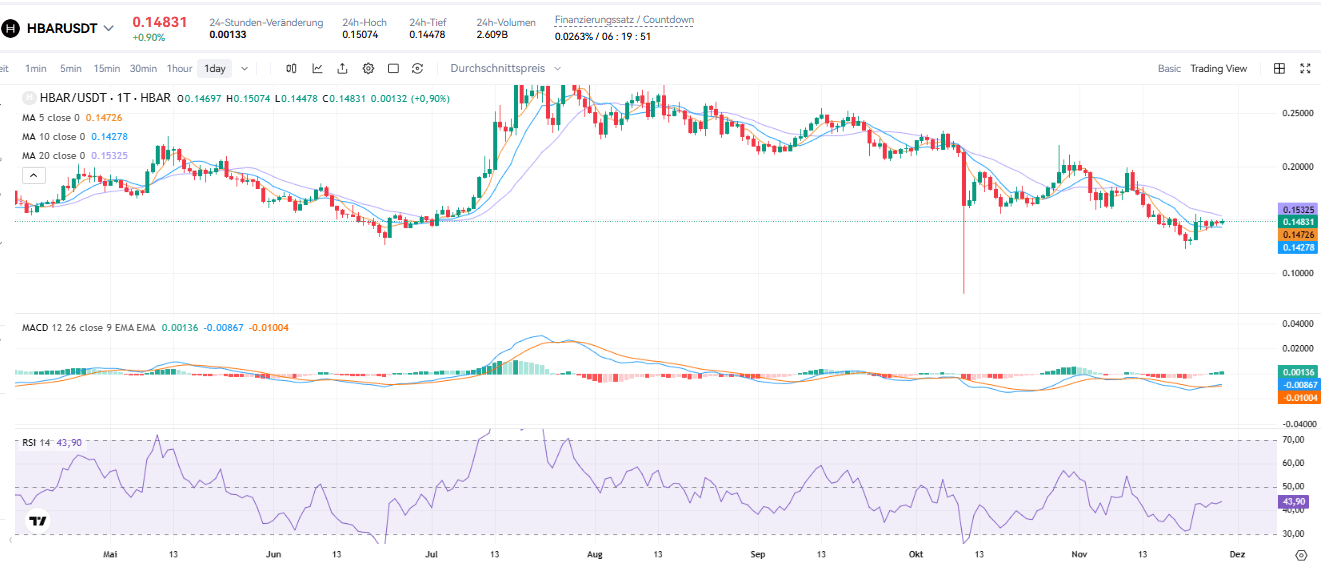Click the rectangle screenshot icon in toolbar
The width and height of the screenshot is (1321, 570).
tap(393, 69)
